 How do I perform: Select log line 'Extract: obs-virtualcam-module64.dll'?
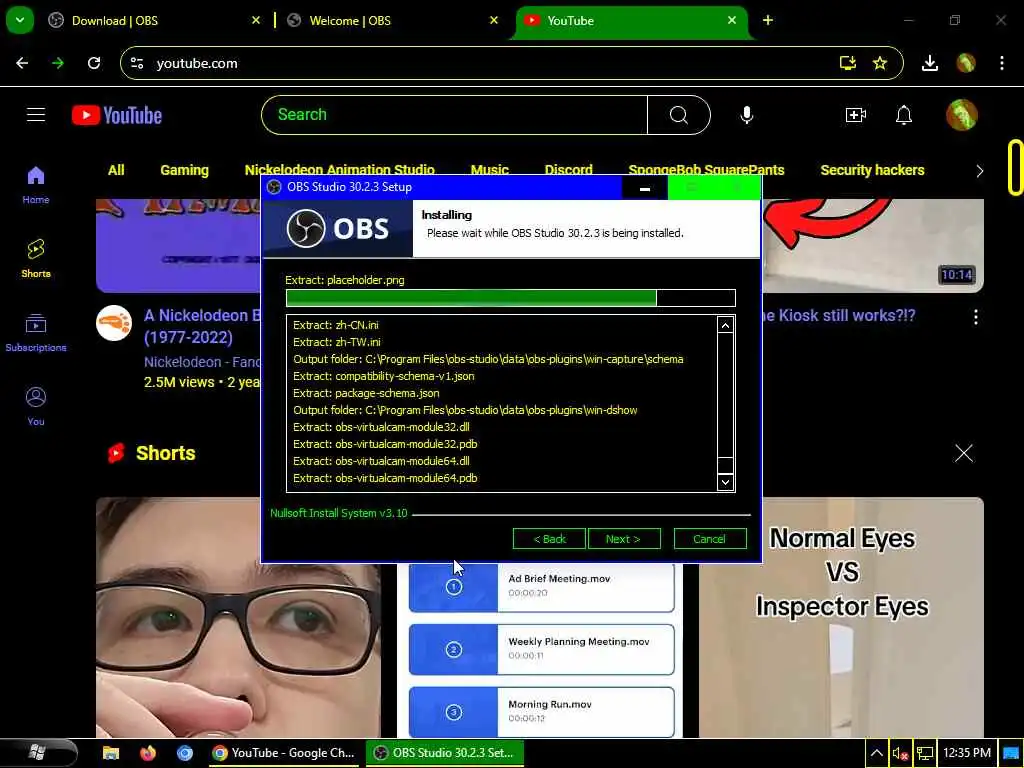pos(381,461)
